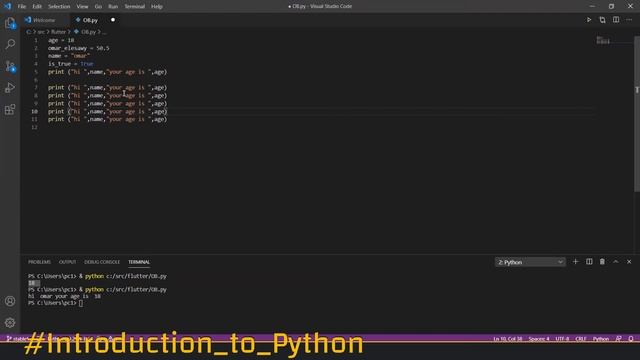Change the CRLF line ending setting
The image size is (640, 360).
[580, 339]
